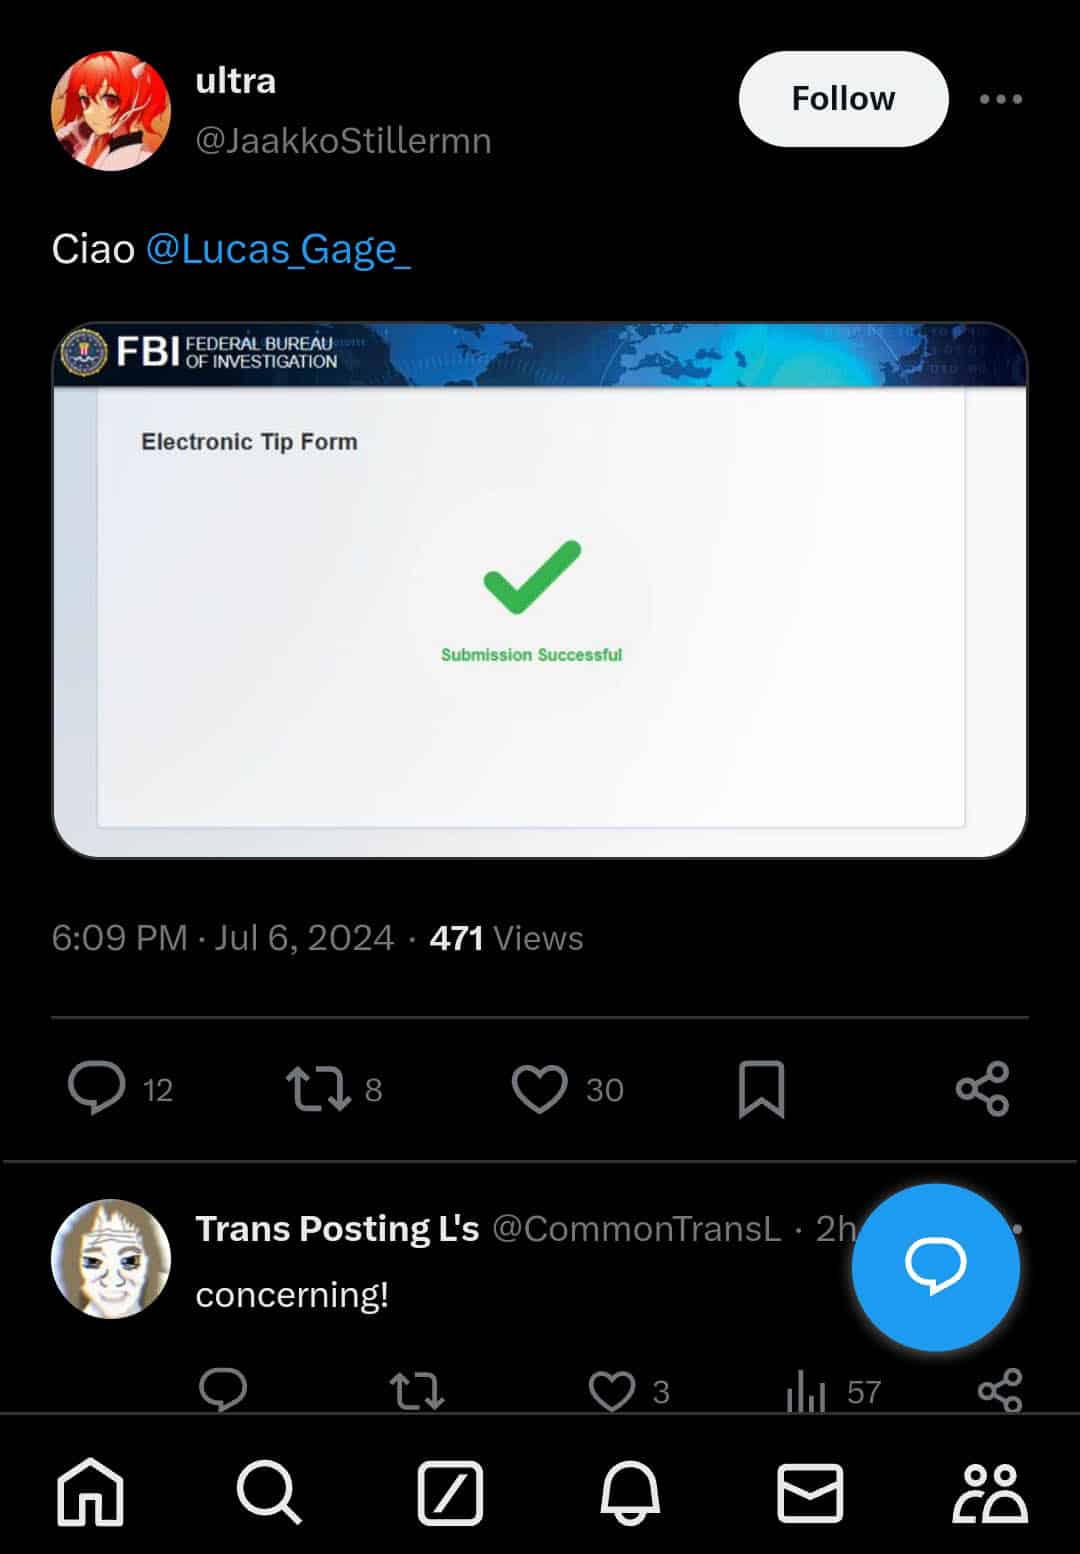Viewport: 1080px width, 1554px height.
Task: Open the Search tab
Action: point(269,1492)
